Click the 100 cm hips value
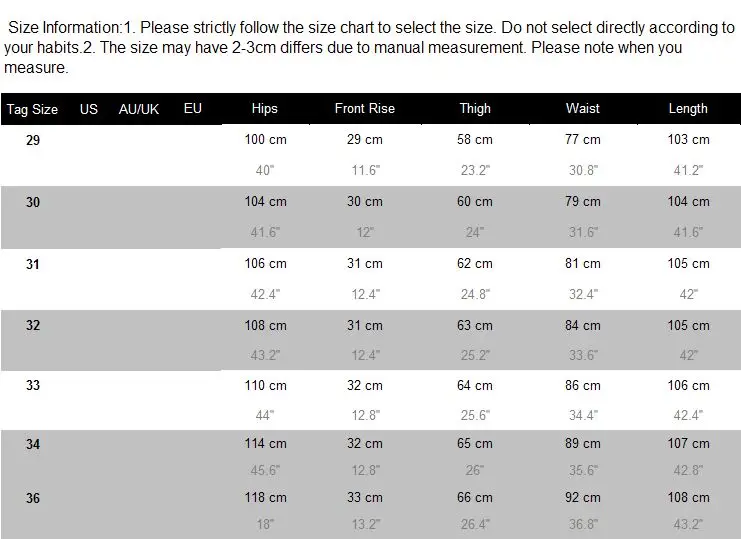The width and height of the screenshot is (741, 539). click(266, 140)
